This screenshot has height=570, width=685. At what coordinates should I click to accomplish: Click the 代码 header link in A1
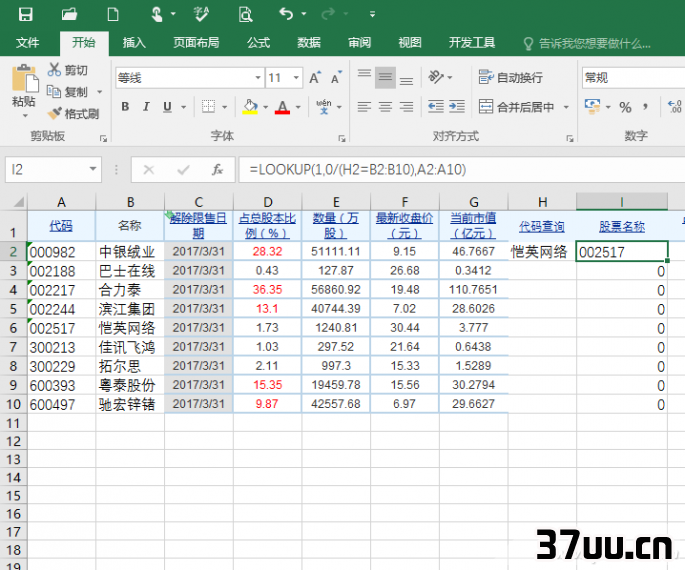point(61,226)
